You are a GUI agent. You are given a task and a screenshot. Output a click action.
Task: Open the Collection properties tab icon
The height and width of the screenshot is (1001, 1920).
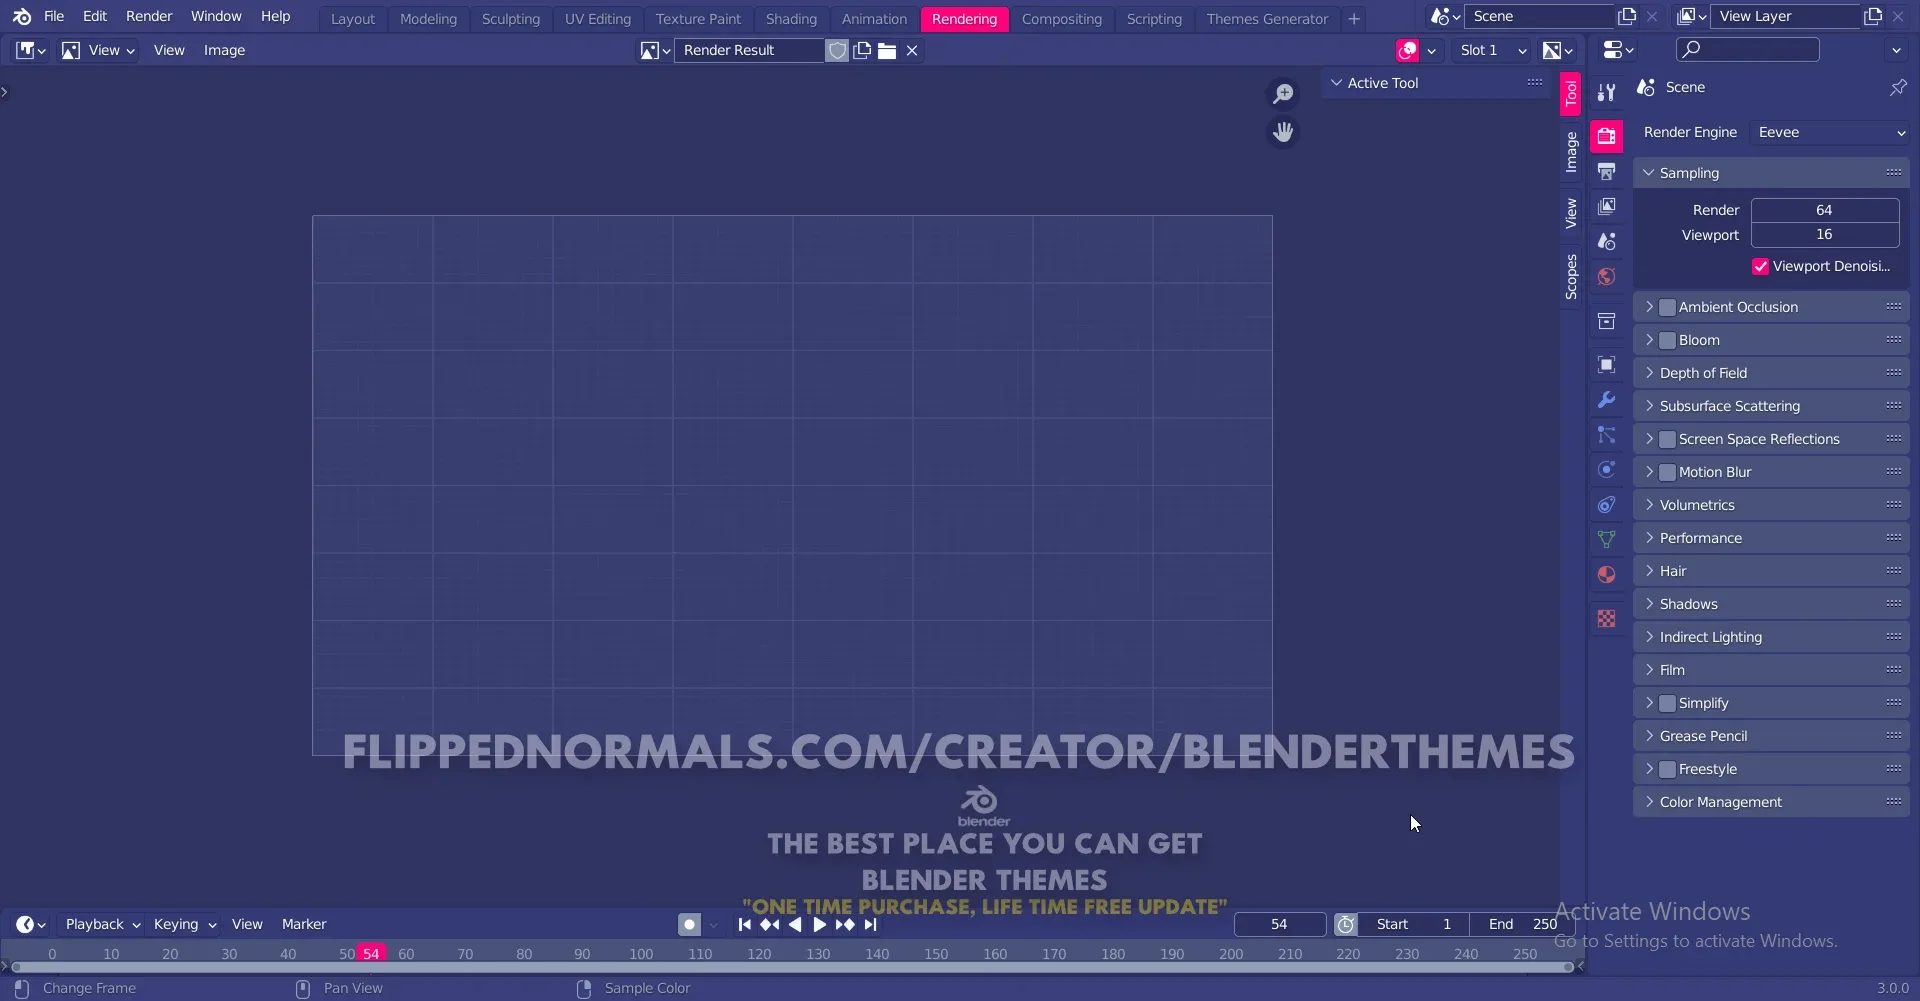coord(1606,321)
